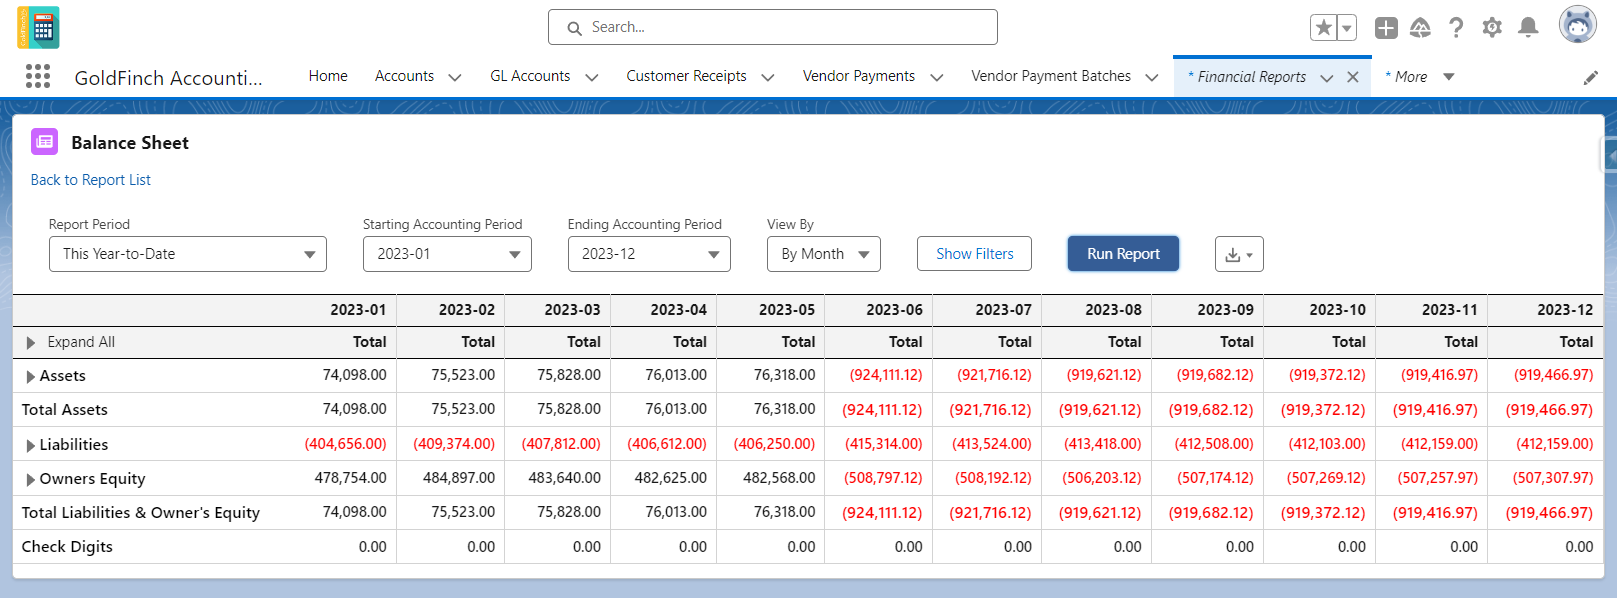
Task: Open Salesforce Help question mark icon
Action: click(x=1456, y=28)
